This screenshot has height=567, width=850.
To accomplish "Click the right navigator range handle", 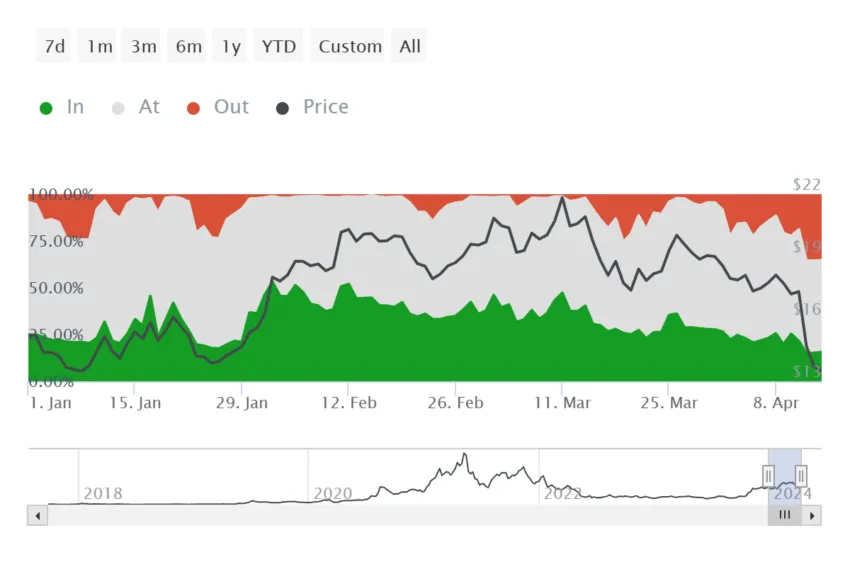I will click(x=801, y=476).
